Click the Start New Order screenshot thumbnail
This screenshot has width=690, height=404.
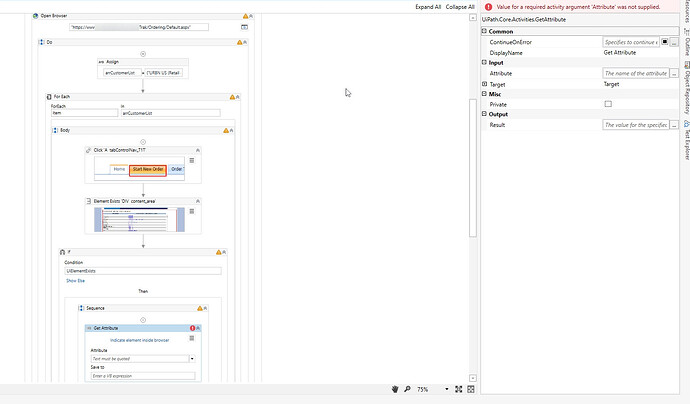tap(139, 169)
